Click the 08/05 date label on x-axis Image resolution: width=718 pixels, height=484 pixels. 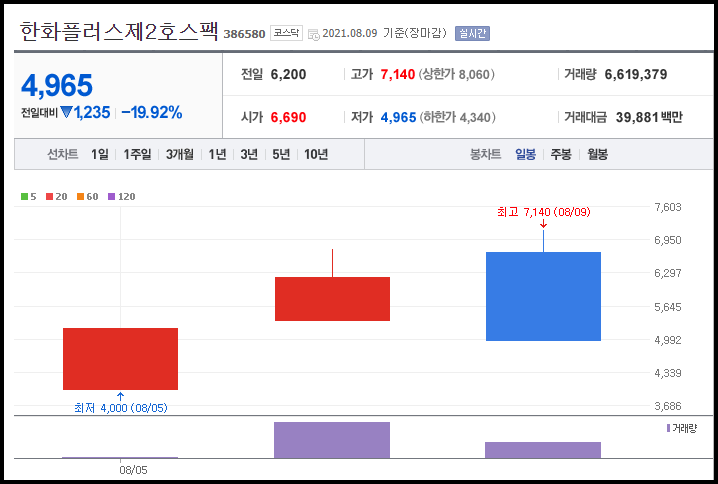(133, 470)
